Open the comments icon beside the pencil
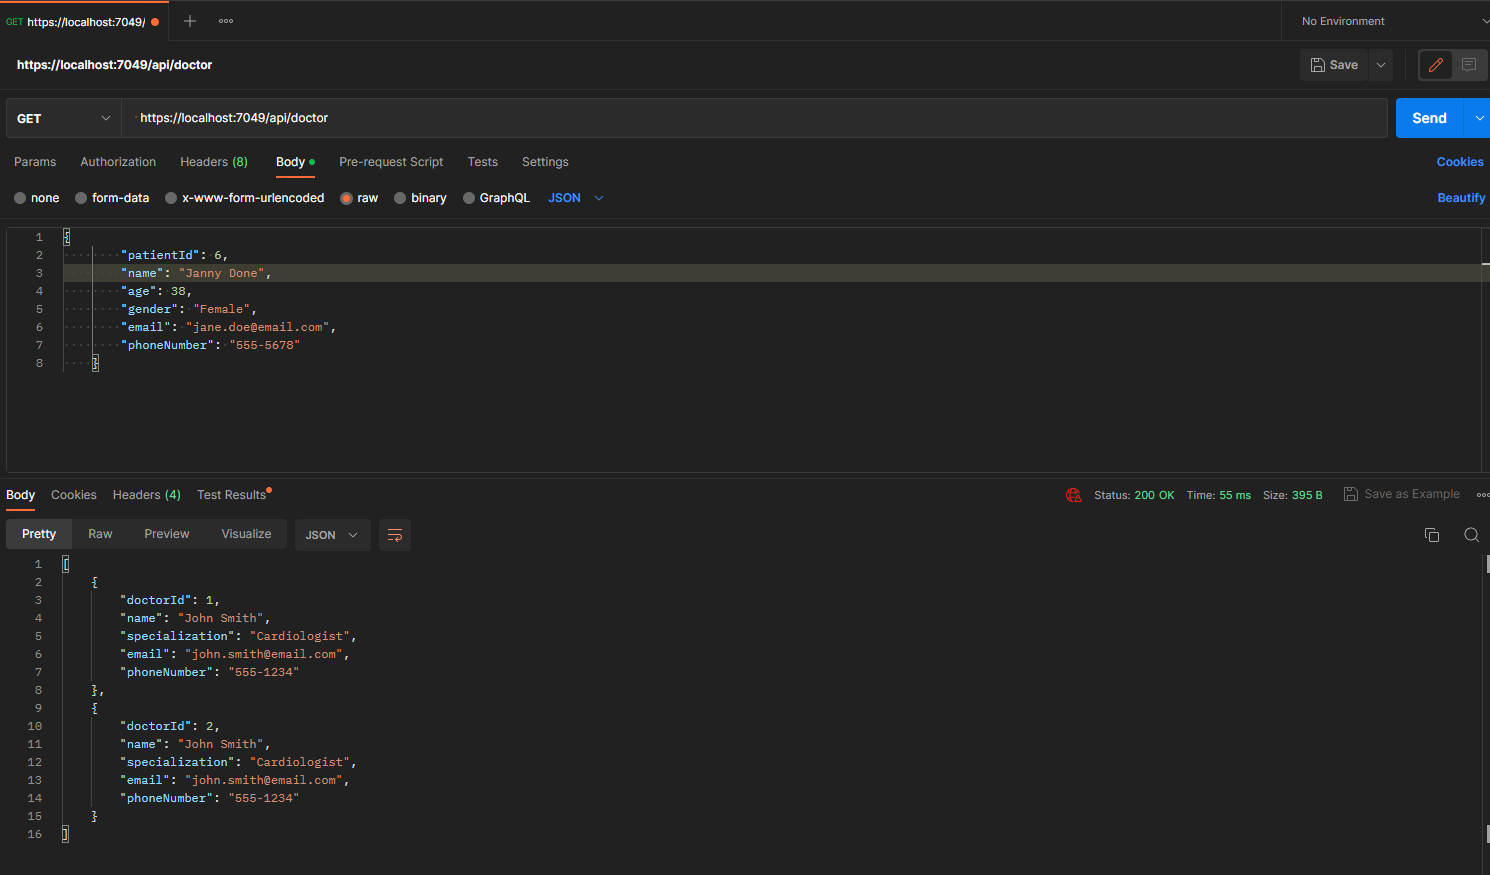1490x875 pixels. coord(1469,65)
